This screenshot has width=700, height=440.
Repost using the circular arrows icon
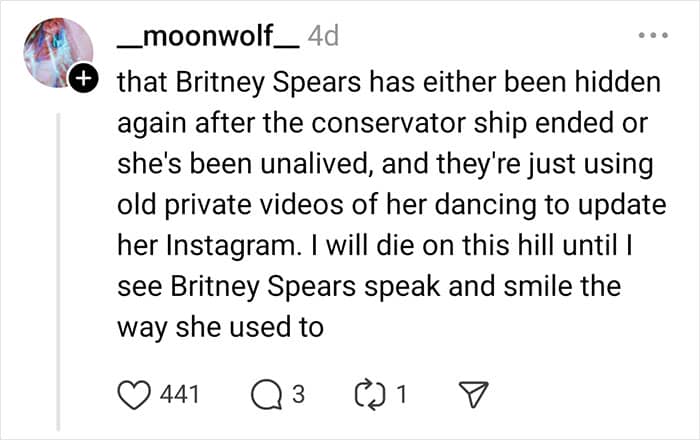point(369,394)
